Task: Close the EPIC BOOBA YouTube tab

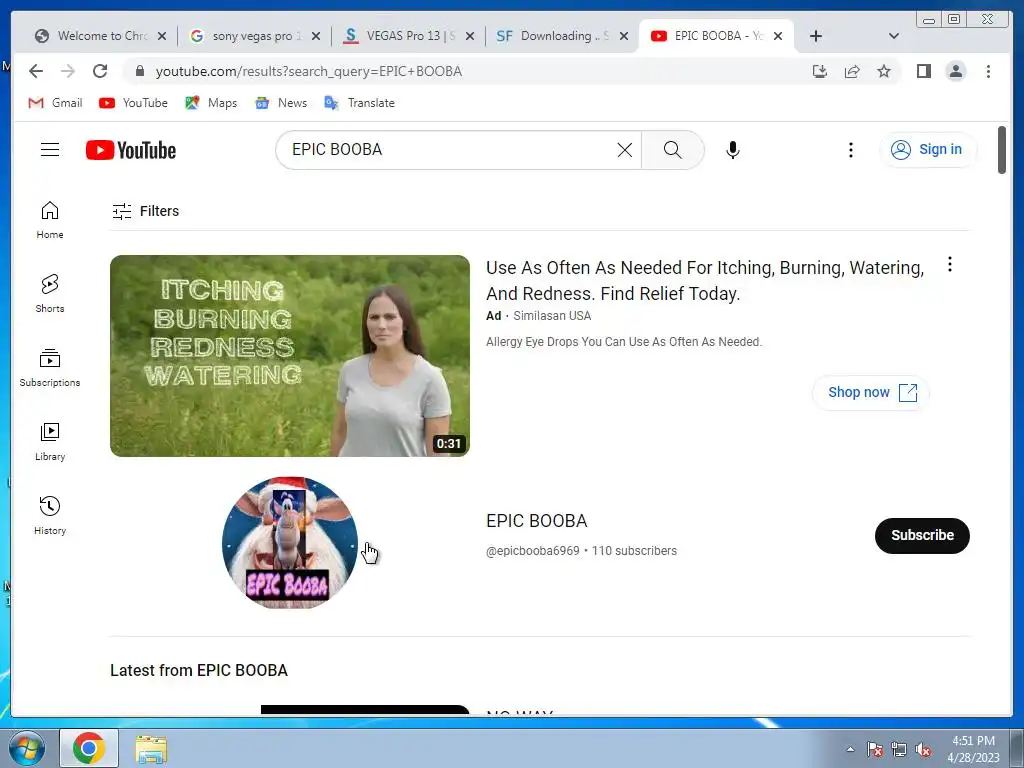Action: 778,36
